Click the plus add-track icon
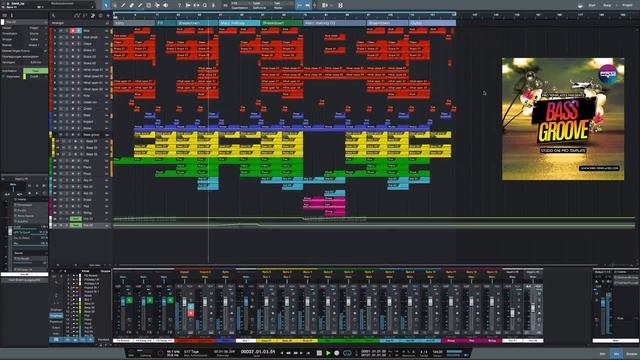This screenshot has width=640, height=360. 108,16
